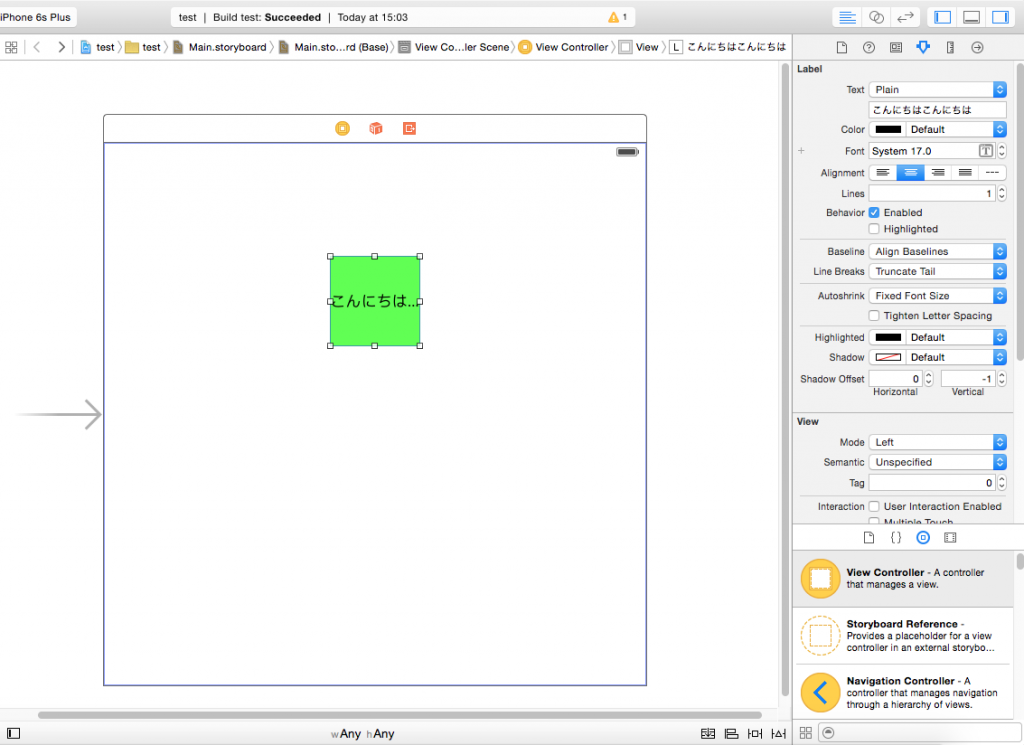Image resolution: width=1024 pixels, height=745 pixels.
Task: Open the Pin constraints menu
Action: click(756, 733)
